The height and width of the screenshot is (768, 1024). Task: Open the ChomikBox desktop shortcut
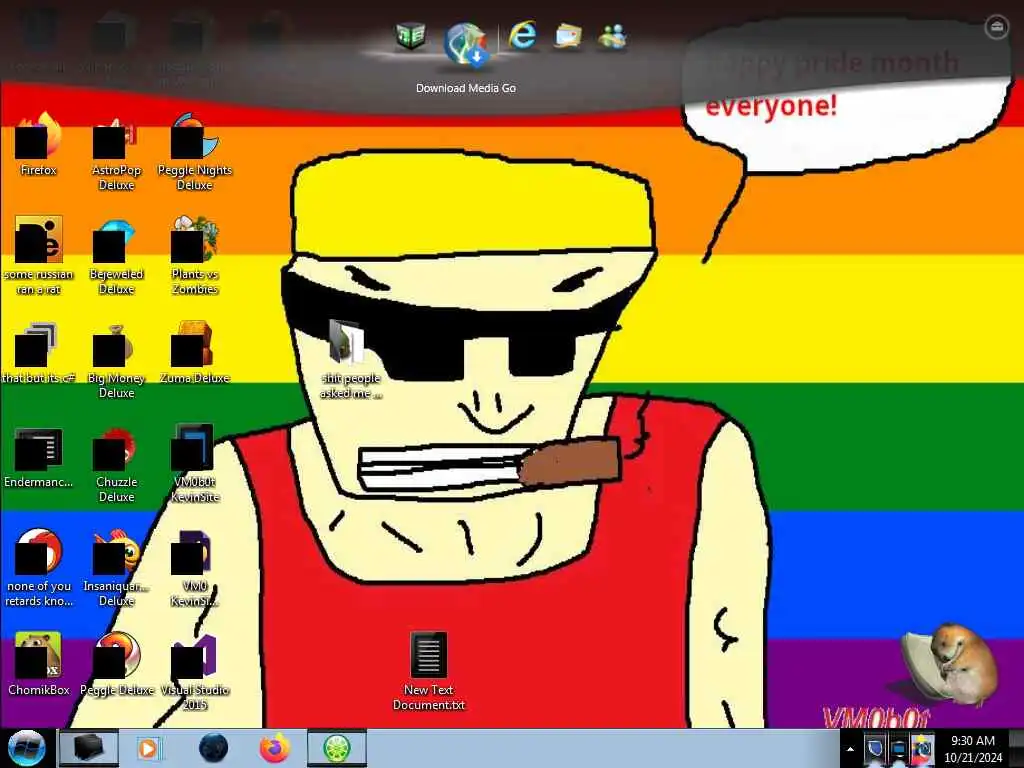point(39,664)
